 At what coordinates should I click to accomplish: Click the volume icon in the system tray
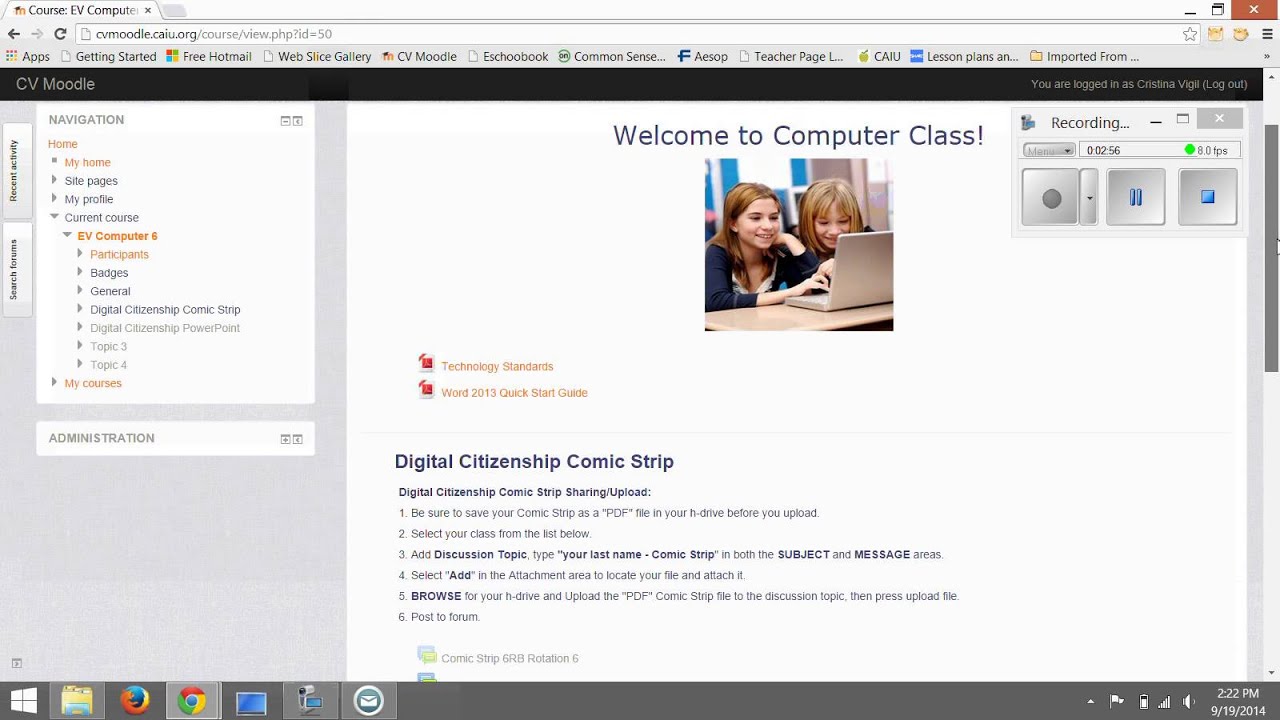pos(1189,701)
